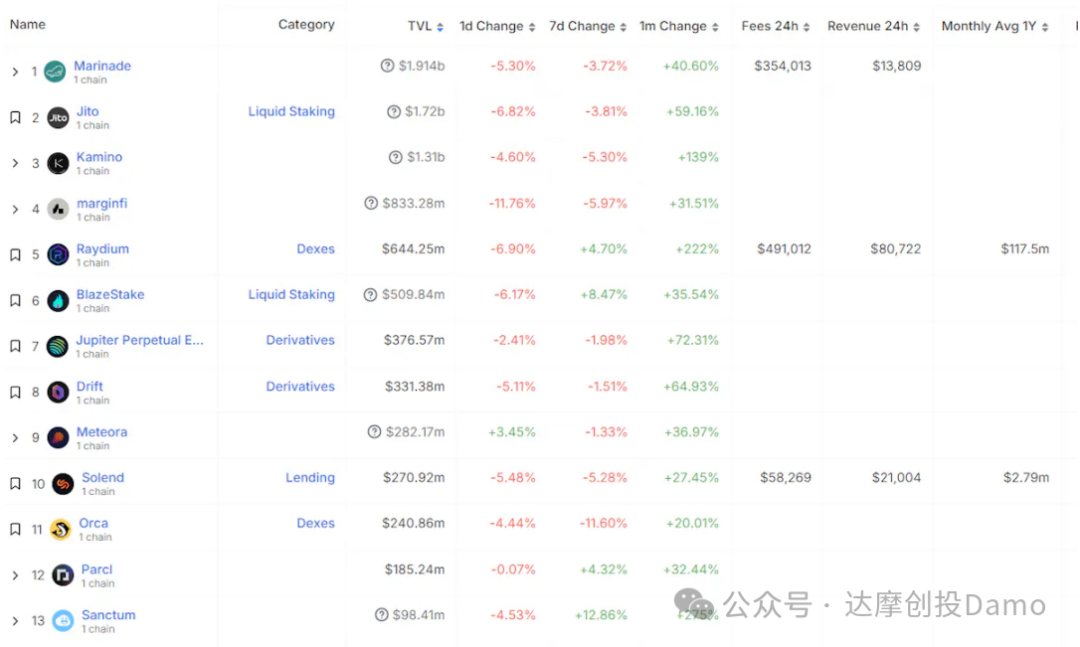This screenshot has width=1080, height=647.
Task: Open the Jupiter Perpetual protocol link
Action: pyautogui.click(x=139, y=340)
